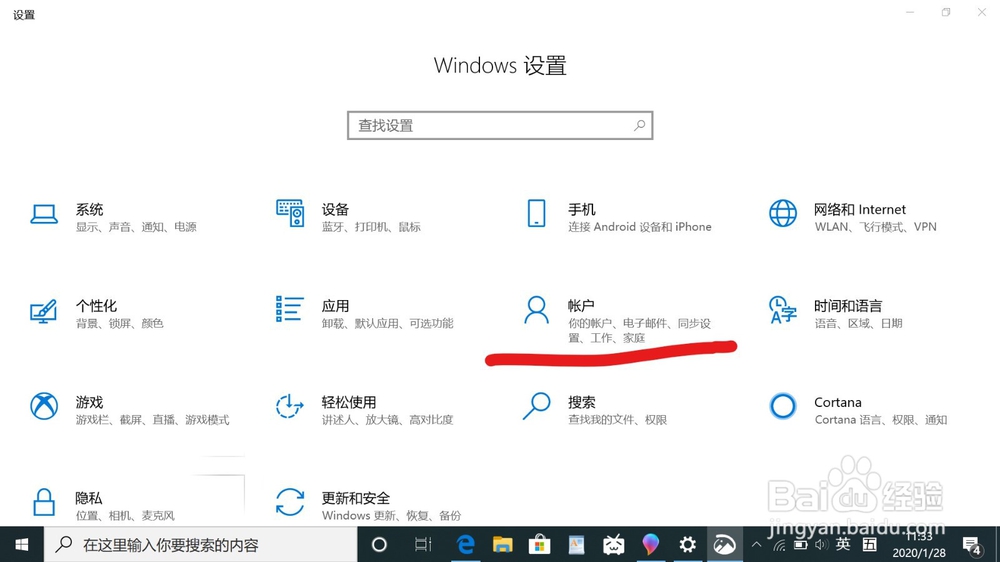This screenshot has height=562, width=1000.
Task: Click the magnifier in 查找设置 box
Action: point(639,126)
